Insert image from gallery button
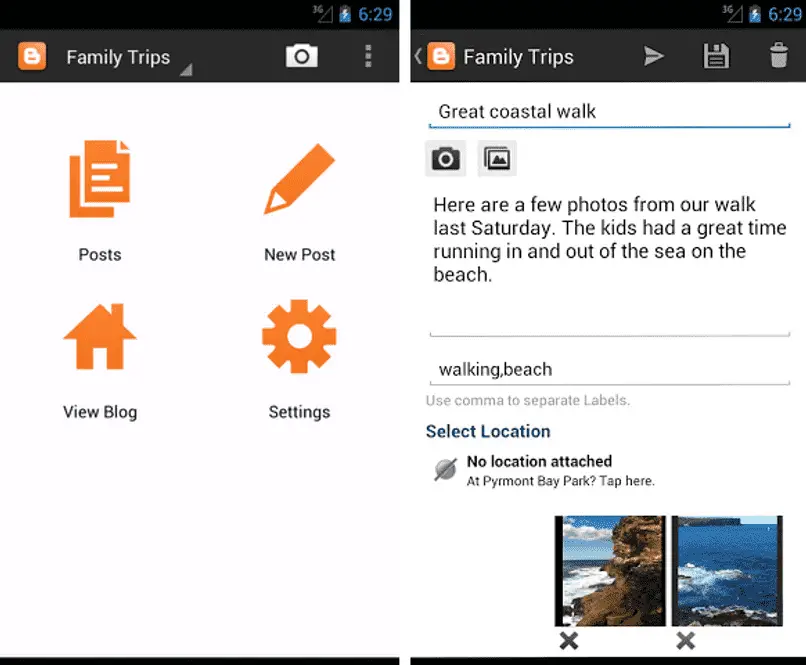This screenshot has width=806, height=665. pos(497,158)
